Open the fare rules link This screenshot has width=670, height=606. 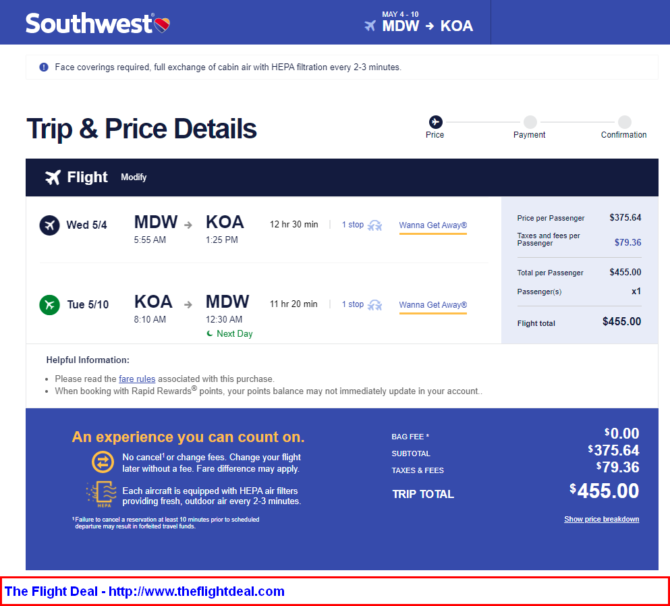(x=137, y=379)
